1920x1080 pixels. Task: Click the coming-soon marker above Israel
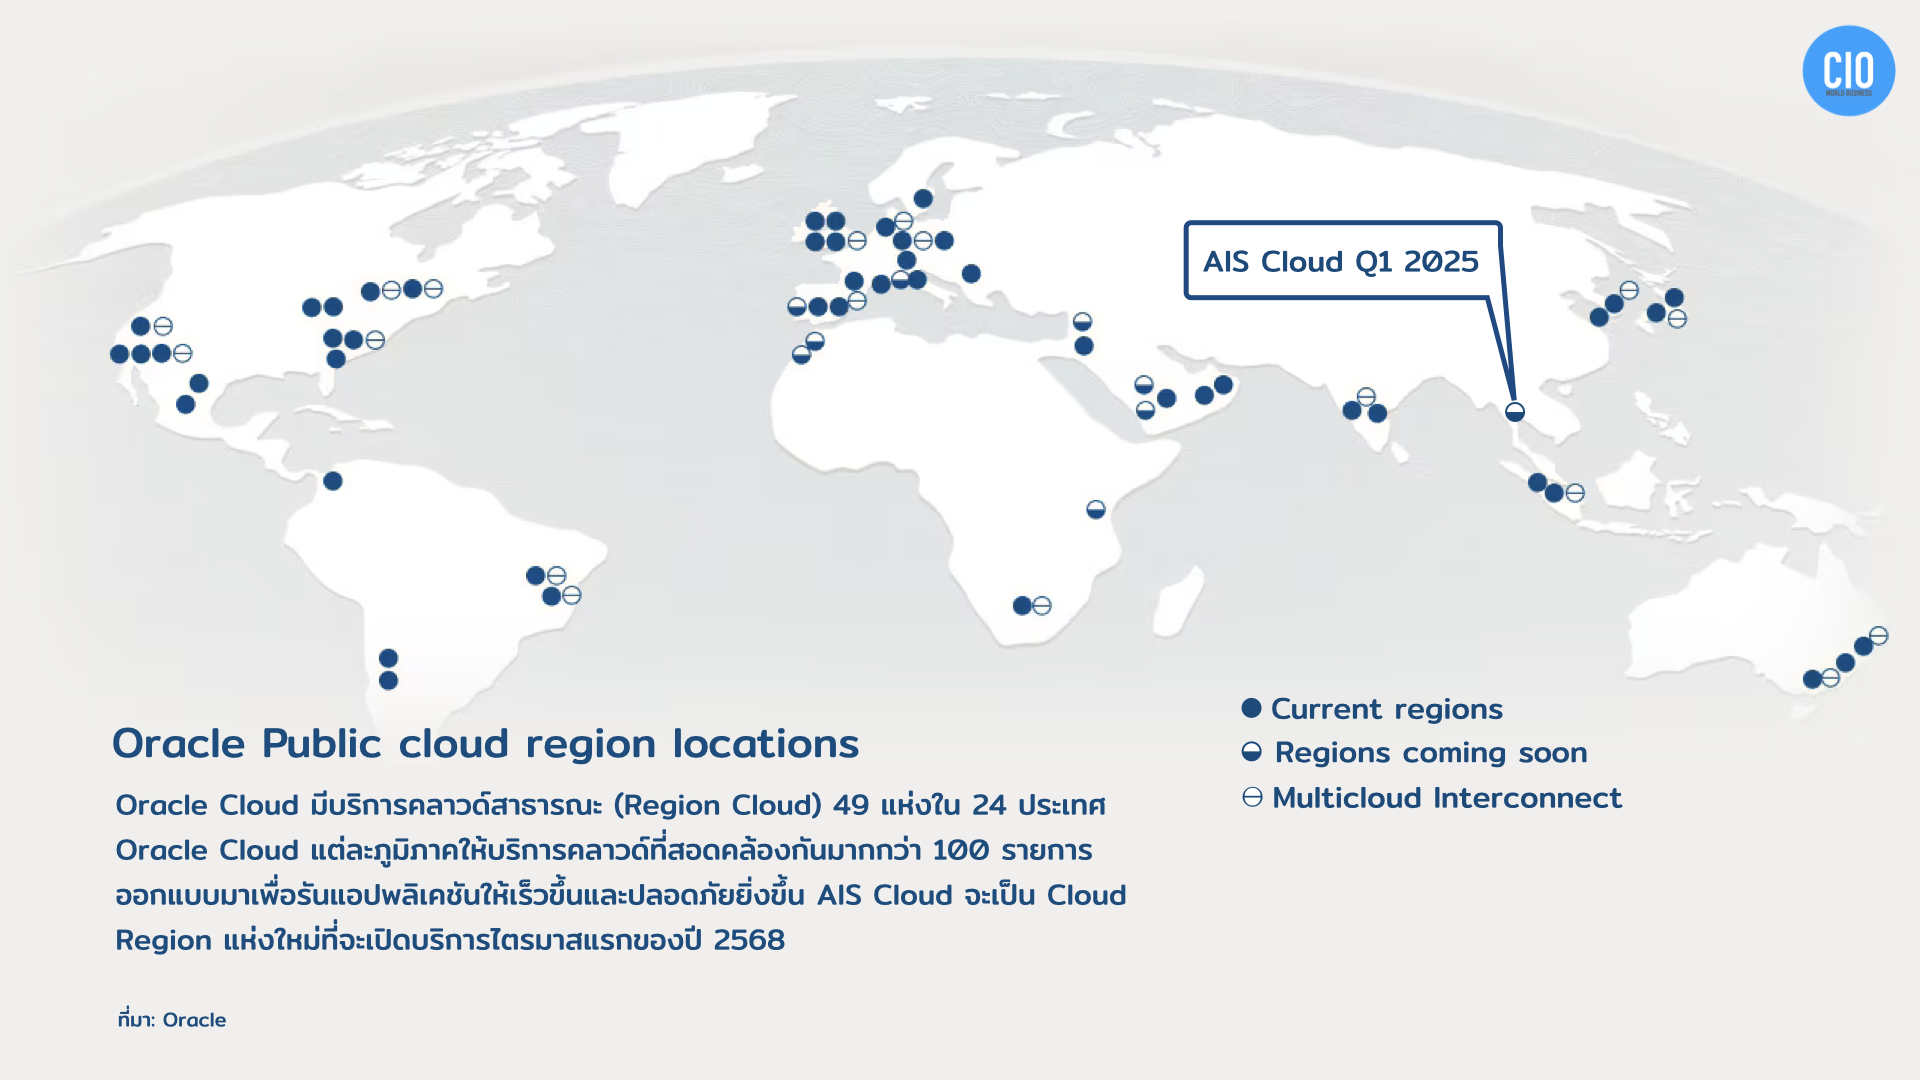coord(1082,321)
